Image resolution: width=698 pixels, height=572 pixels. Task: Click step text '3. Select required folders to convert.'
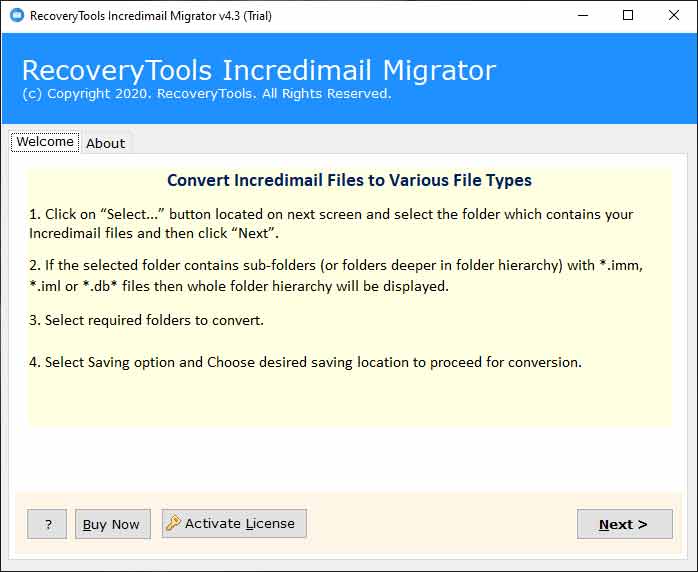coord(146,320)
